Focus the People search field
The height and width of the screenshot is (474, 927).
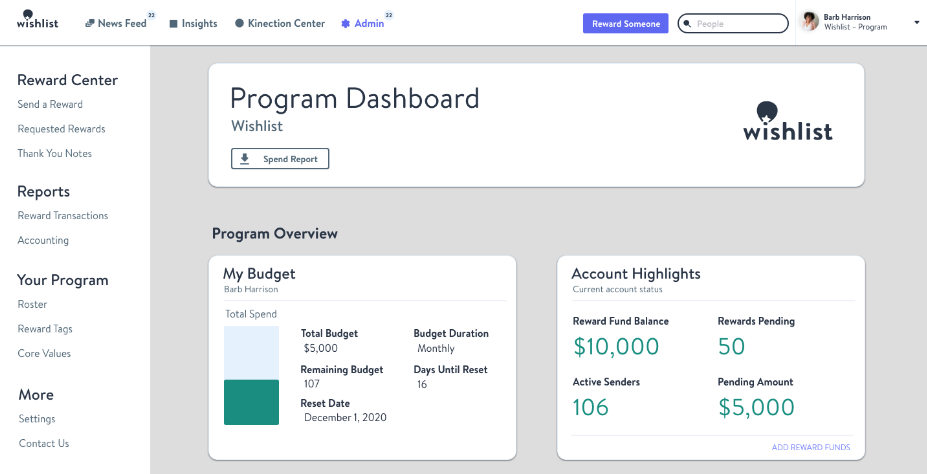(739, 23)
